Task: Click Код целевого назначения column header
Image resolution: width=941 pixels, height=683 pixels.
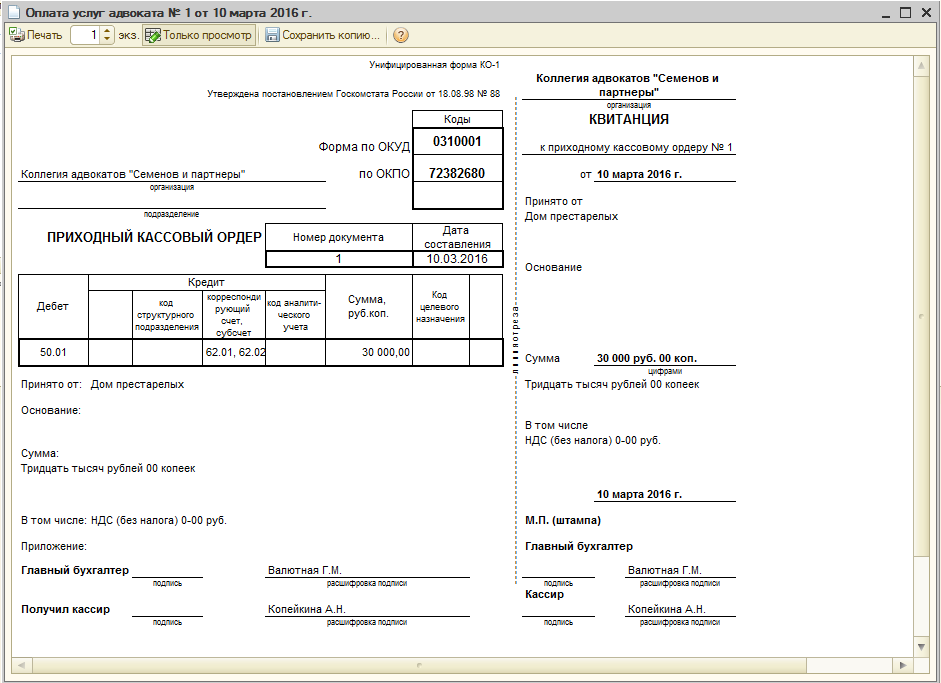Action: click(x=440, y=307)
